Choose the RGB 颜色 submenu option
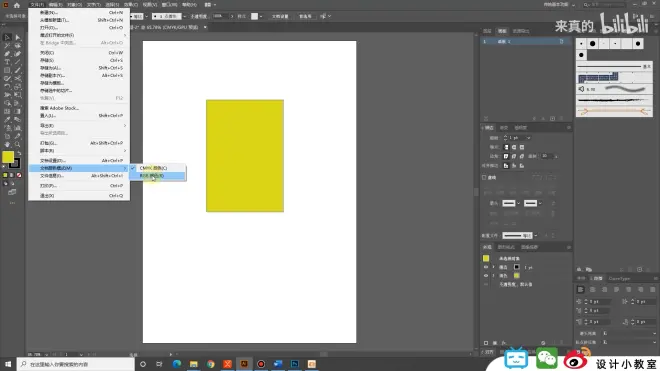 (x=157, y=176)
